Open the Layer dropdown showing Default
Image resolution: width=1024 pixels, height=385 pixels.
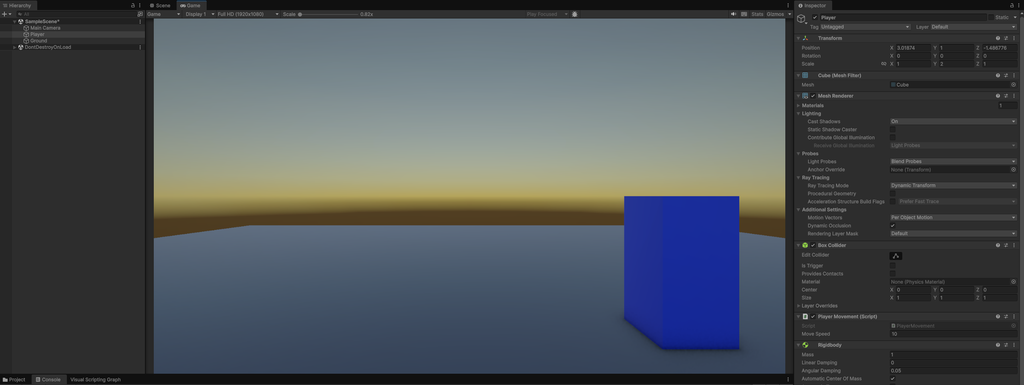click(x=974, y=27)
